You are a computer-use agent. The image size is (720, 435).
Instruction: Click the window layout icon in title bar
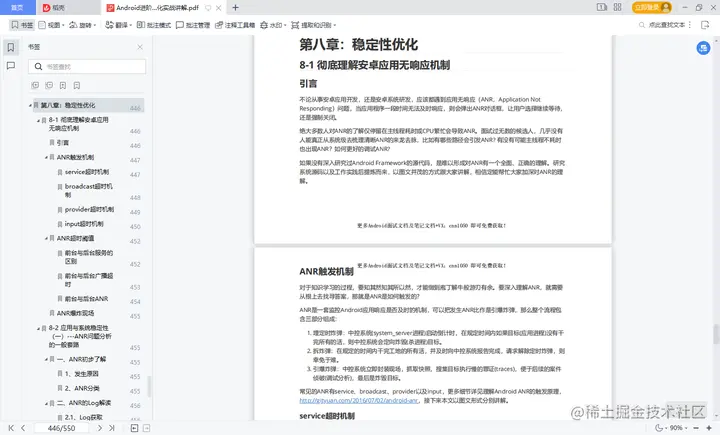[x=602, y=7]
